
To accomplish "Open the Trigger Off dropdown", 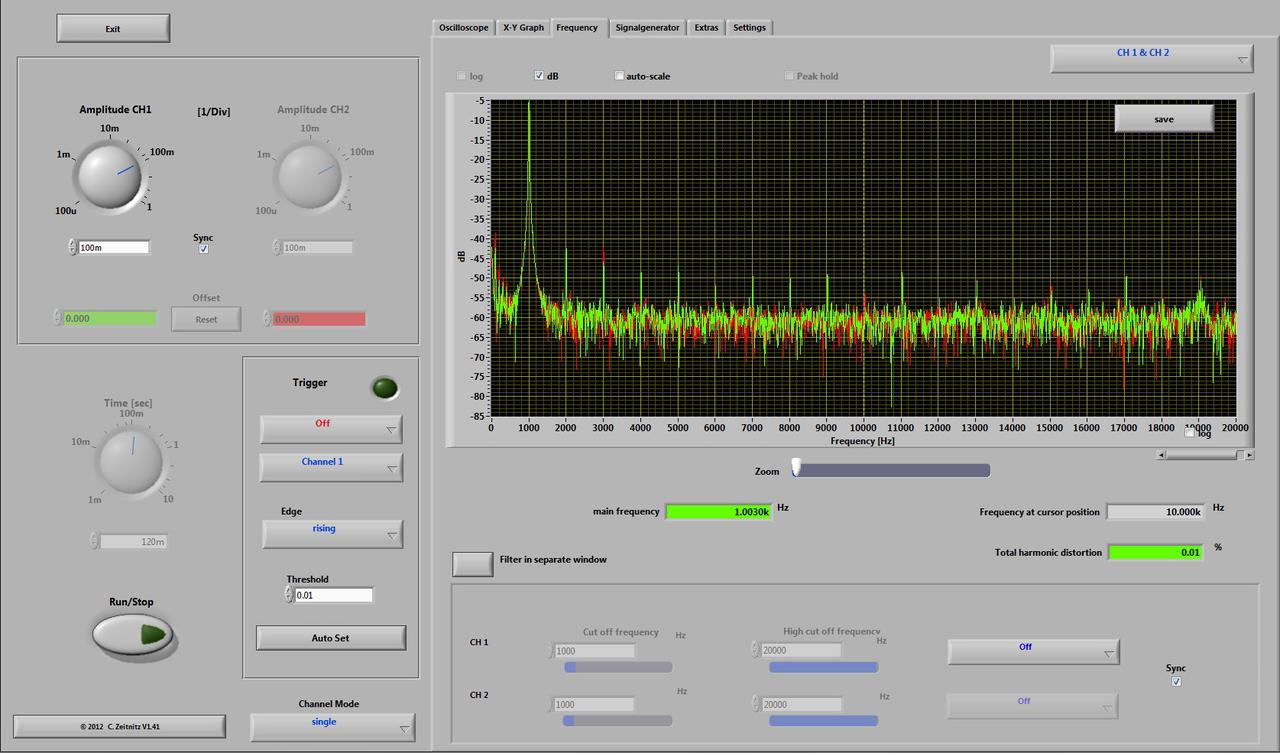I will (331, 429).
